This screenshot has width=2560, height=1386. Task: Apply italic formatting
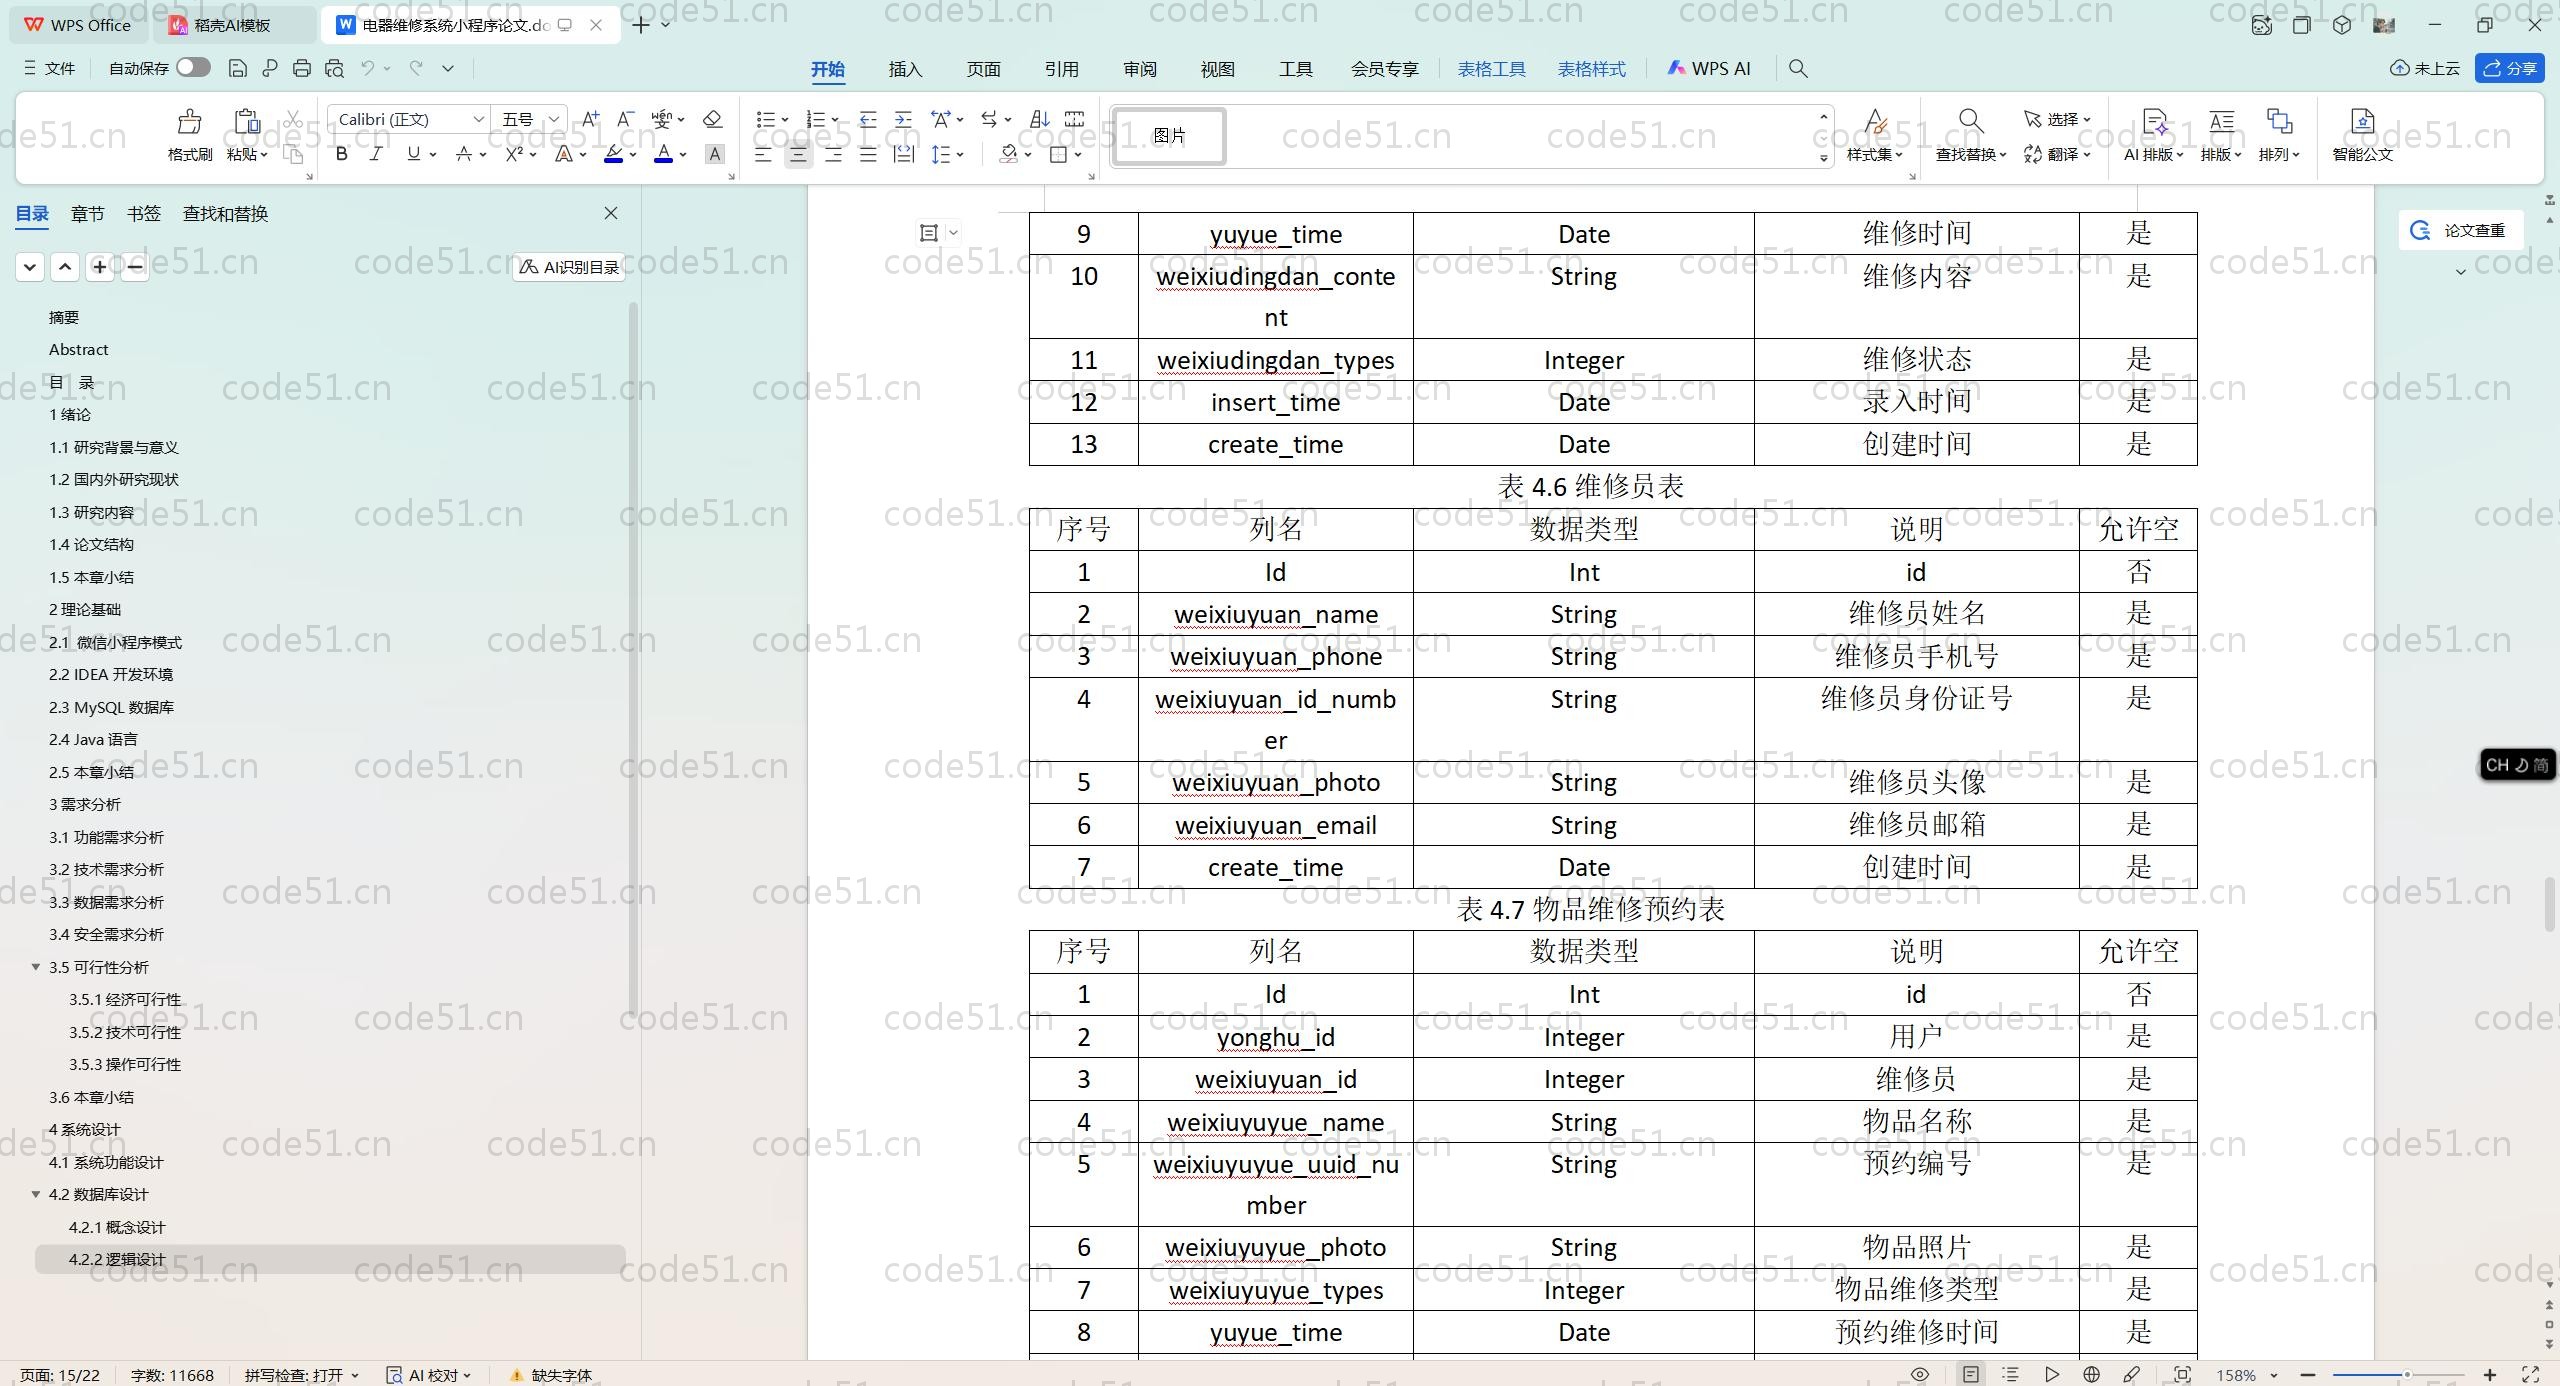[x=375, y=154]
